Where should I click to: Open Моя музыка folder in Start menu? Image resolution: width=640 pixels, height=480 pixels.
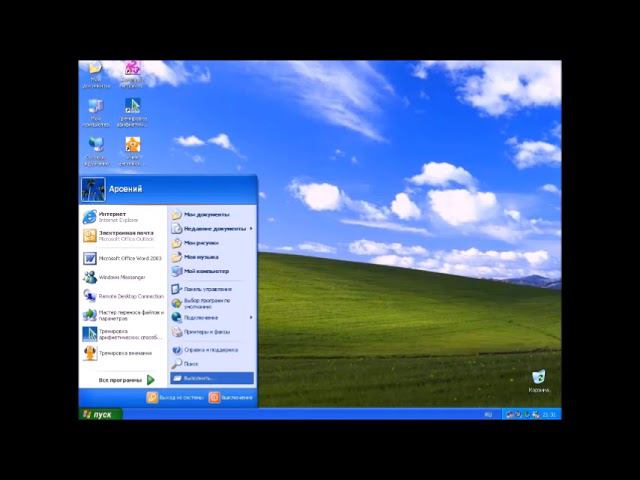point(212,257)
